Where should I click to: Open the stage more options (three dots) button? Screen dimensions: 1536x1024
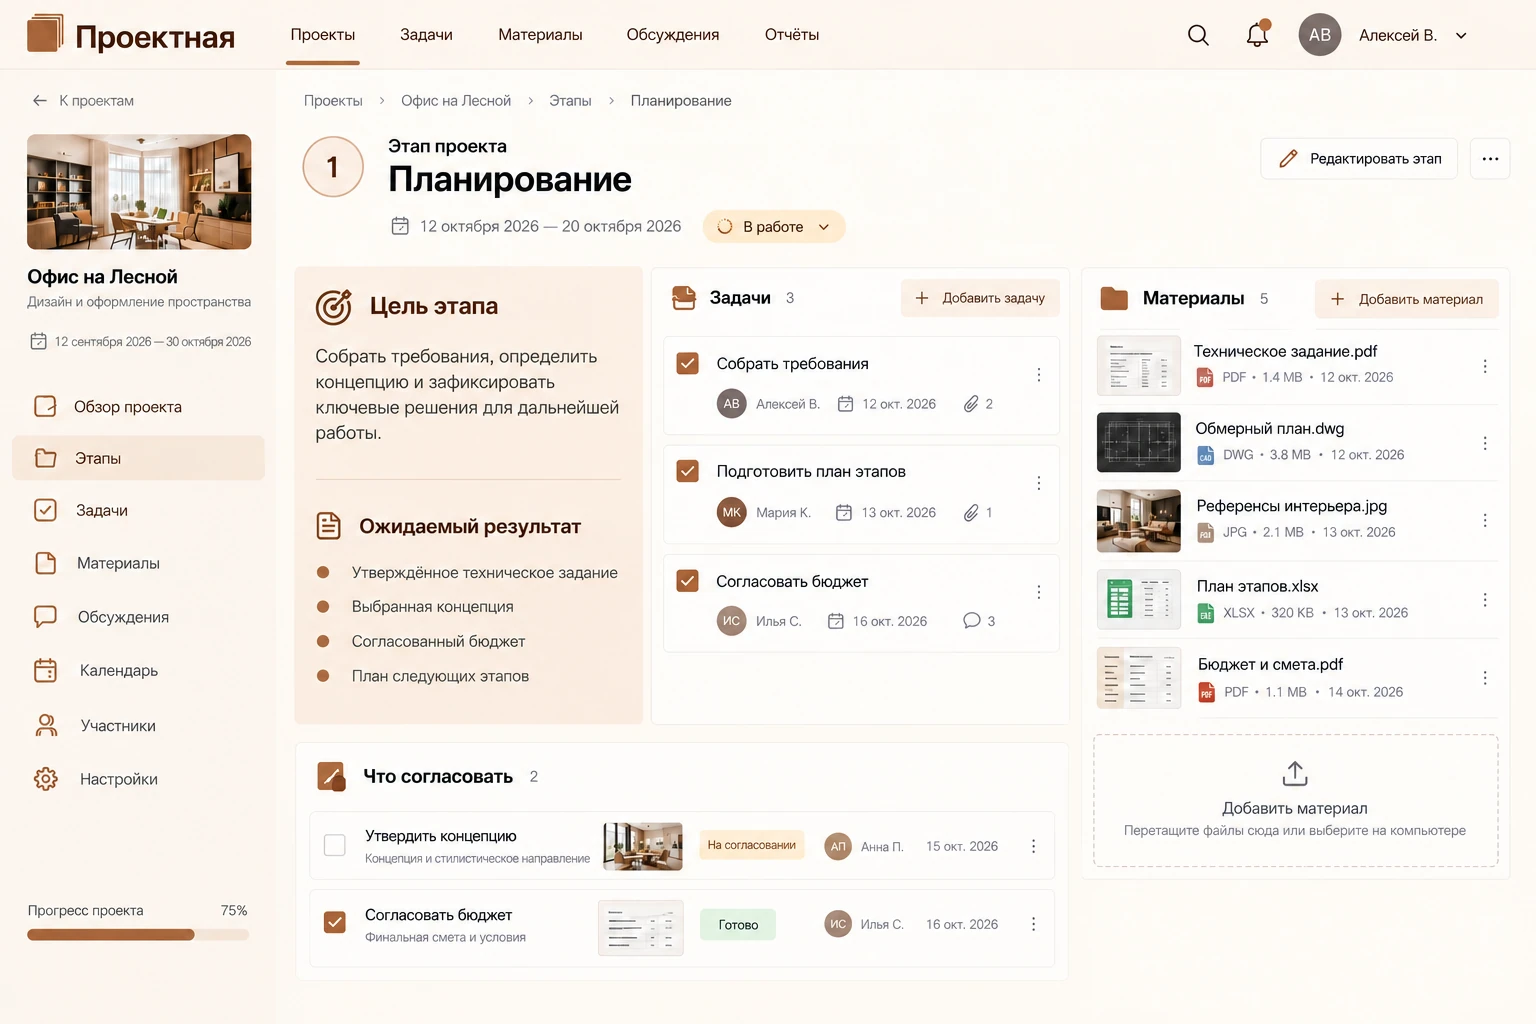1490,159
